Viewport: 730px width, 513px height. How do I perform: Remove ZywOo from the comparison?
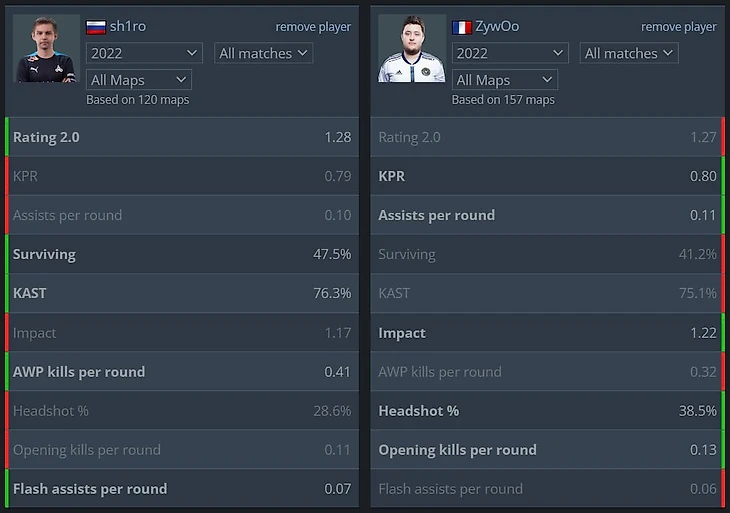click(x=679, y=27)
